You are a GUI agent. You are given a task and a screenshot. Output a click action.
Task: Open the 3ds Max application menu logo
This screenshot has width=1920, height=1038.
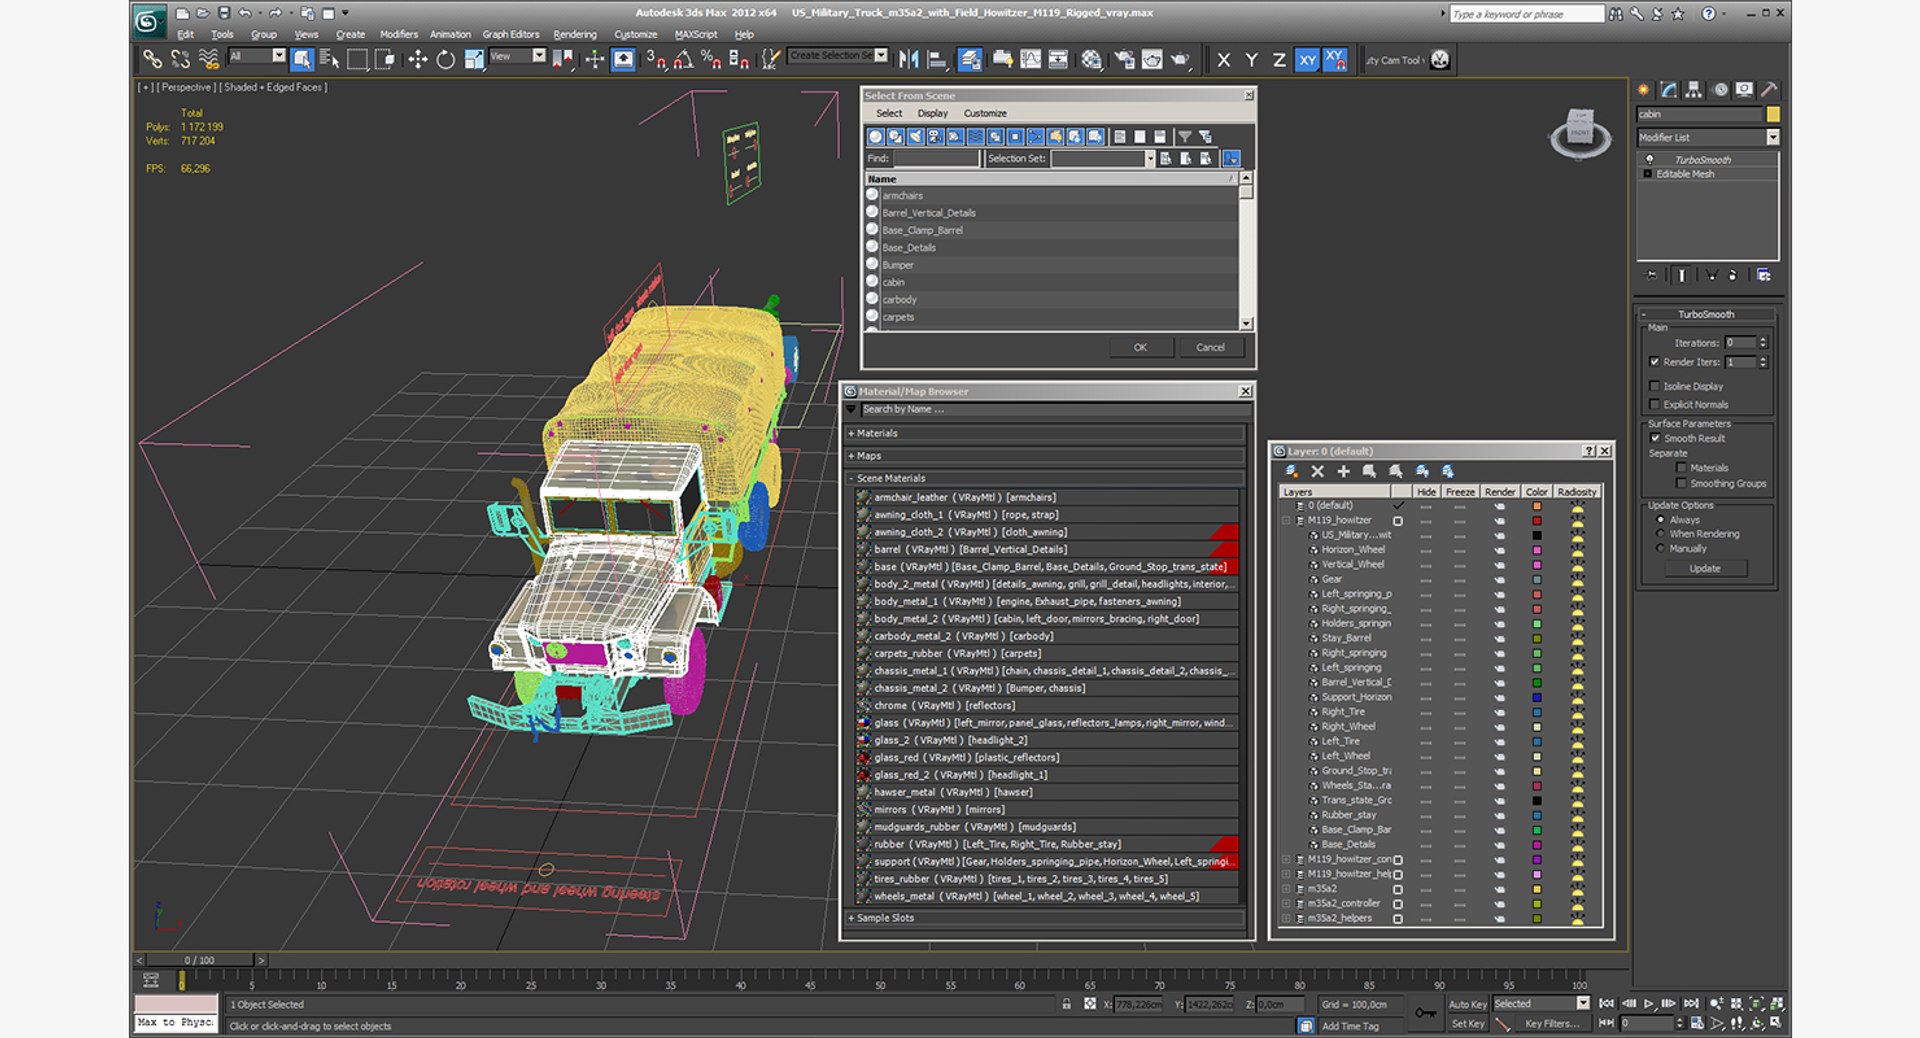point(150,21)
